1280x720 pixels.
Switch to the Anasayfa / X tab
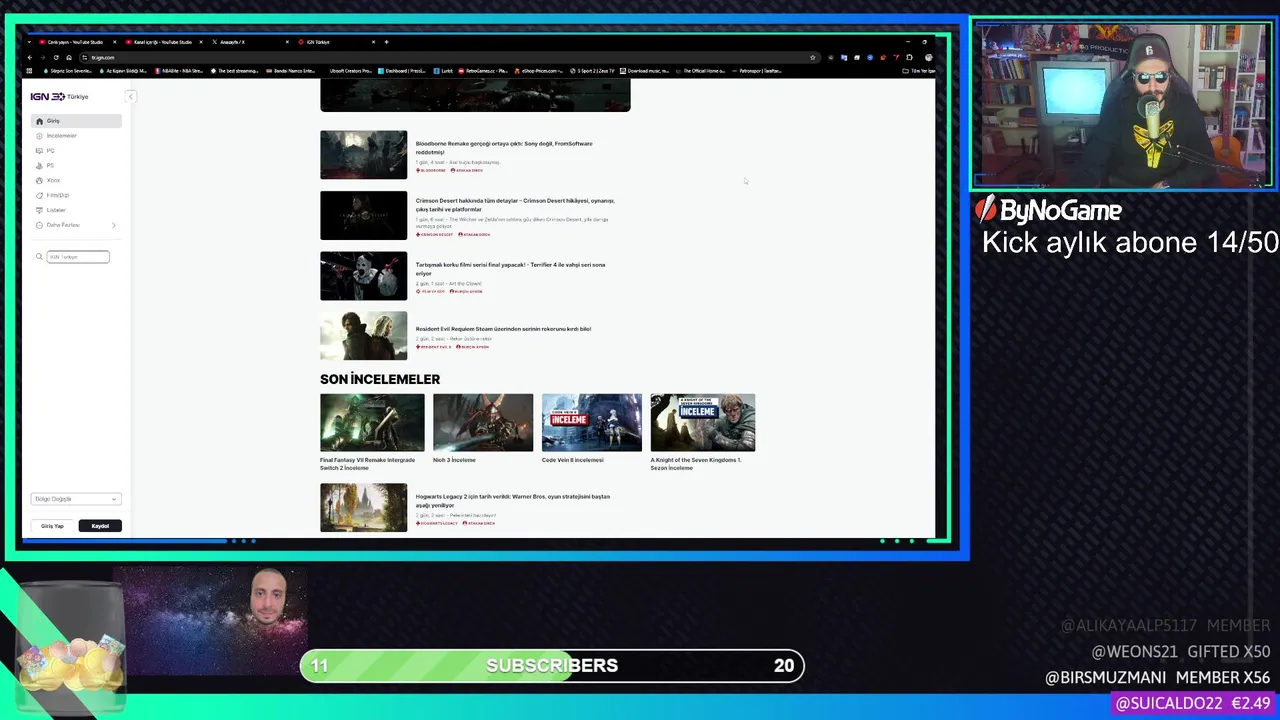249,42
